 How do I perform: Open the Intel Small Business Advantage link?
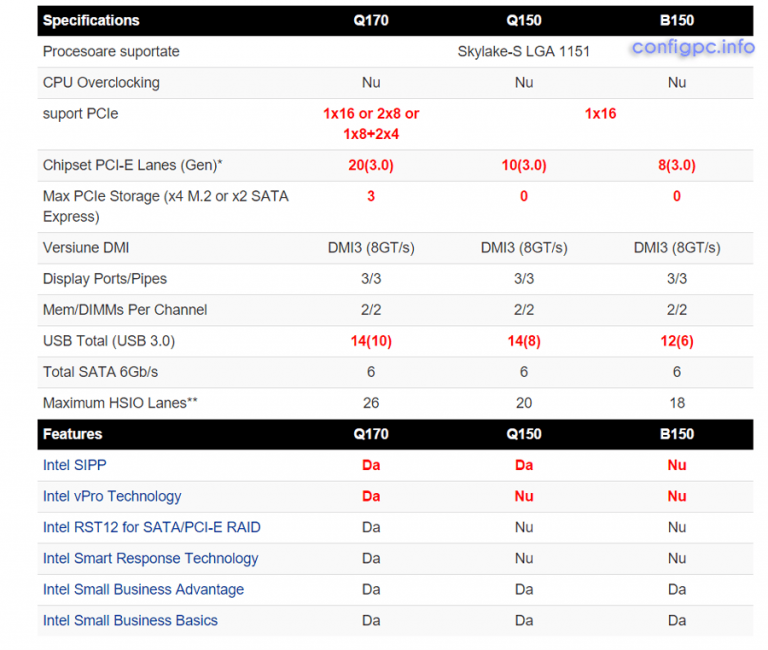tap(143, 589)
